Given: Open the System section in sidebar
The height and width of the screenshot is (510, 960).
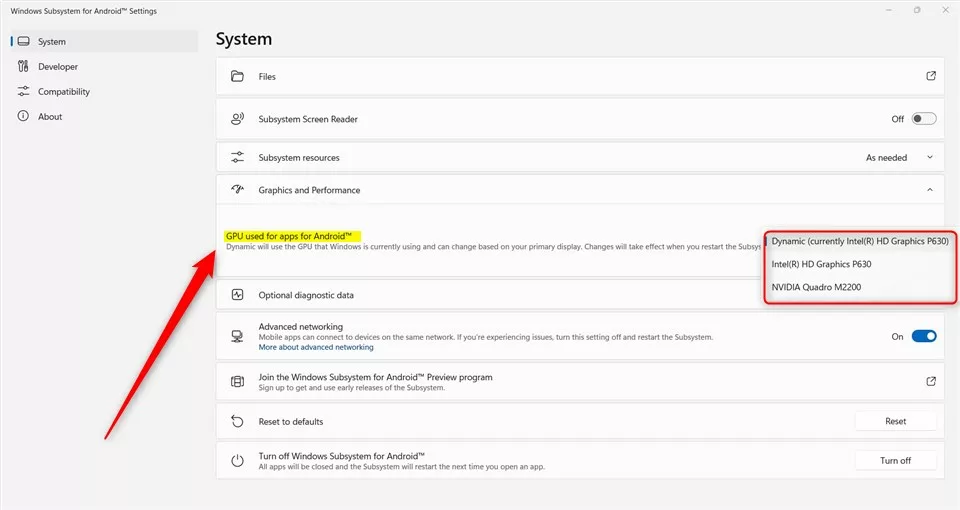Looking at the screenshot, I should [x=104, y=42].
